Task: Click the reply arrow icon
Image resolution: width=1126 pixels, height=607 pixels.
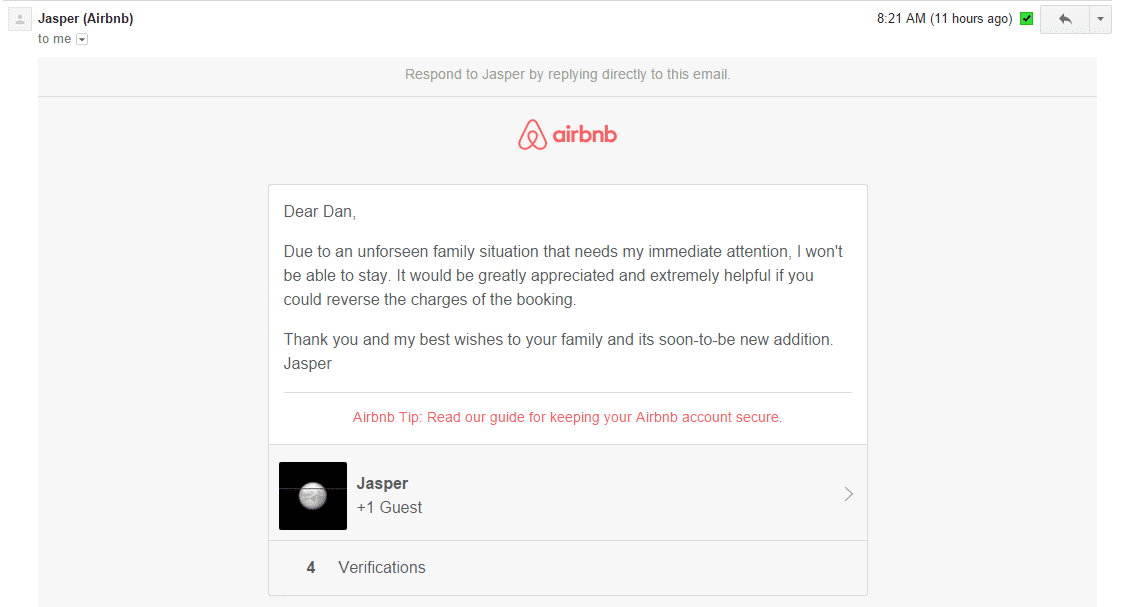Action: (x=1064, y=19)
